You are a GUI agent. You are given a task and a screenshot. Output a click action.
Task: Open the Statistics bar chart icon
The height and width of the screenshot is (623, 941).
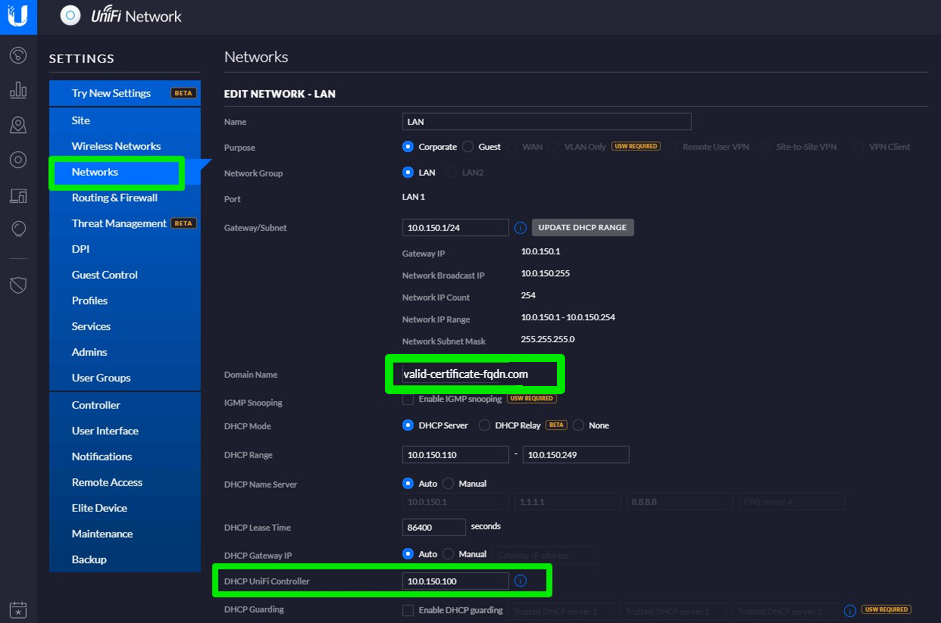[18, 90]
